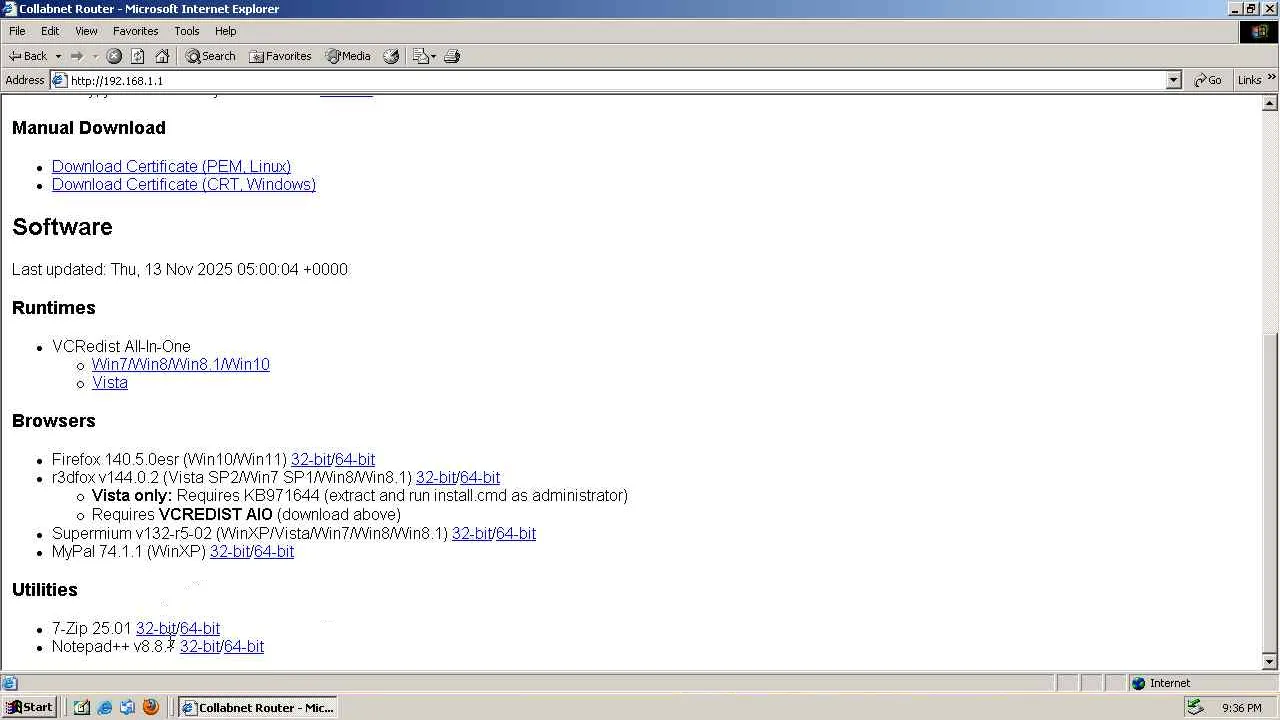Download MyPal 74.1.1 32-bit
The width and height of the screenshot is (1280, 720).
point(230,551)
